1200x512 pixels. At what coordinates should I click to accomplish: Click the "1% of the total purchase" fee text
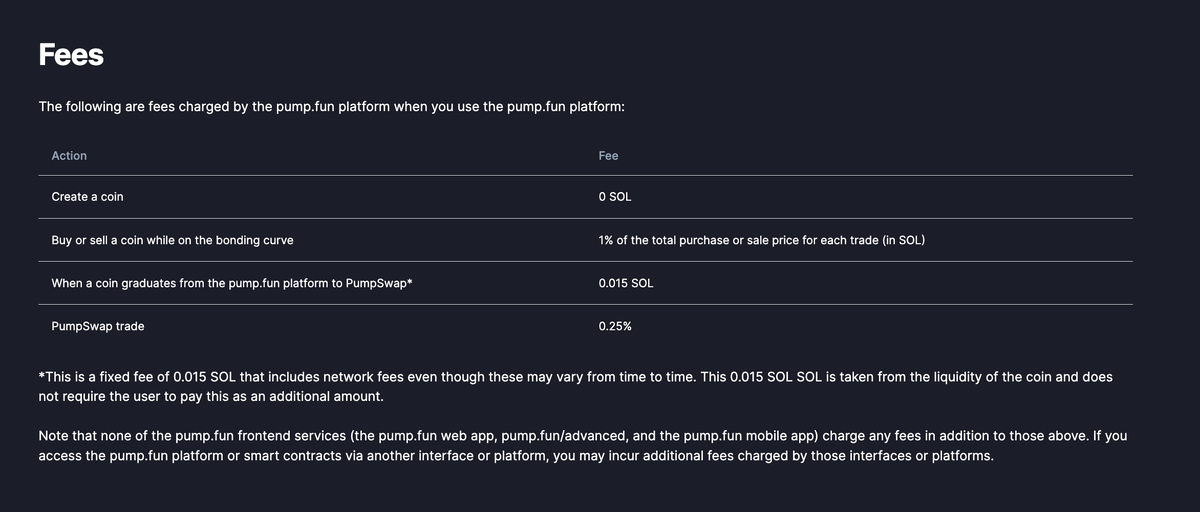click(x=761, y=240)
